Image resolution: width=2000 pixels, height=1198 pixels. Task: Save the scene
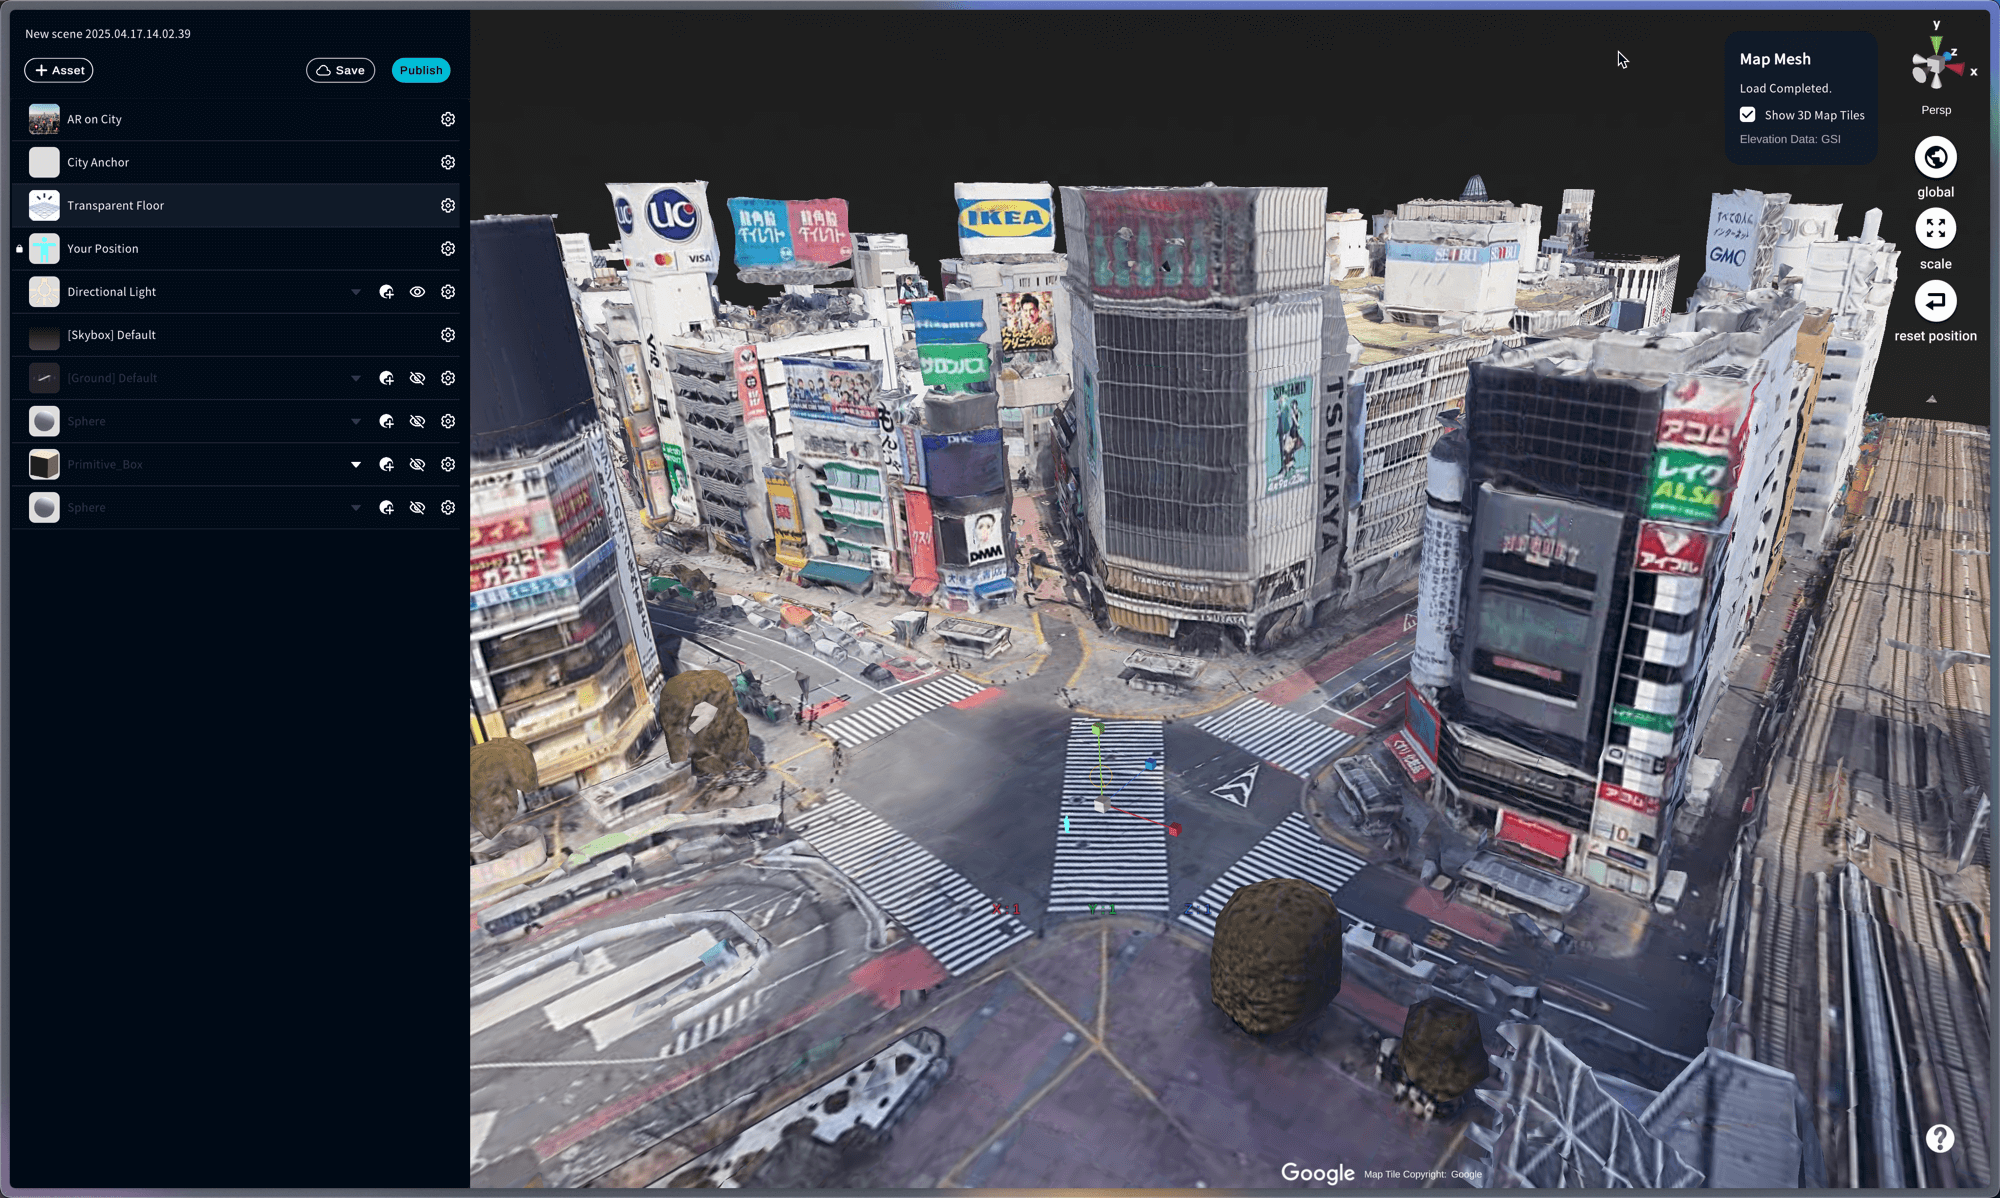coord(340,70)
